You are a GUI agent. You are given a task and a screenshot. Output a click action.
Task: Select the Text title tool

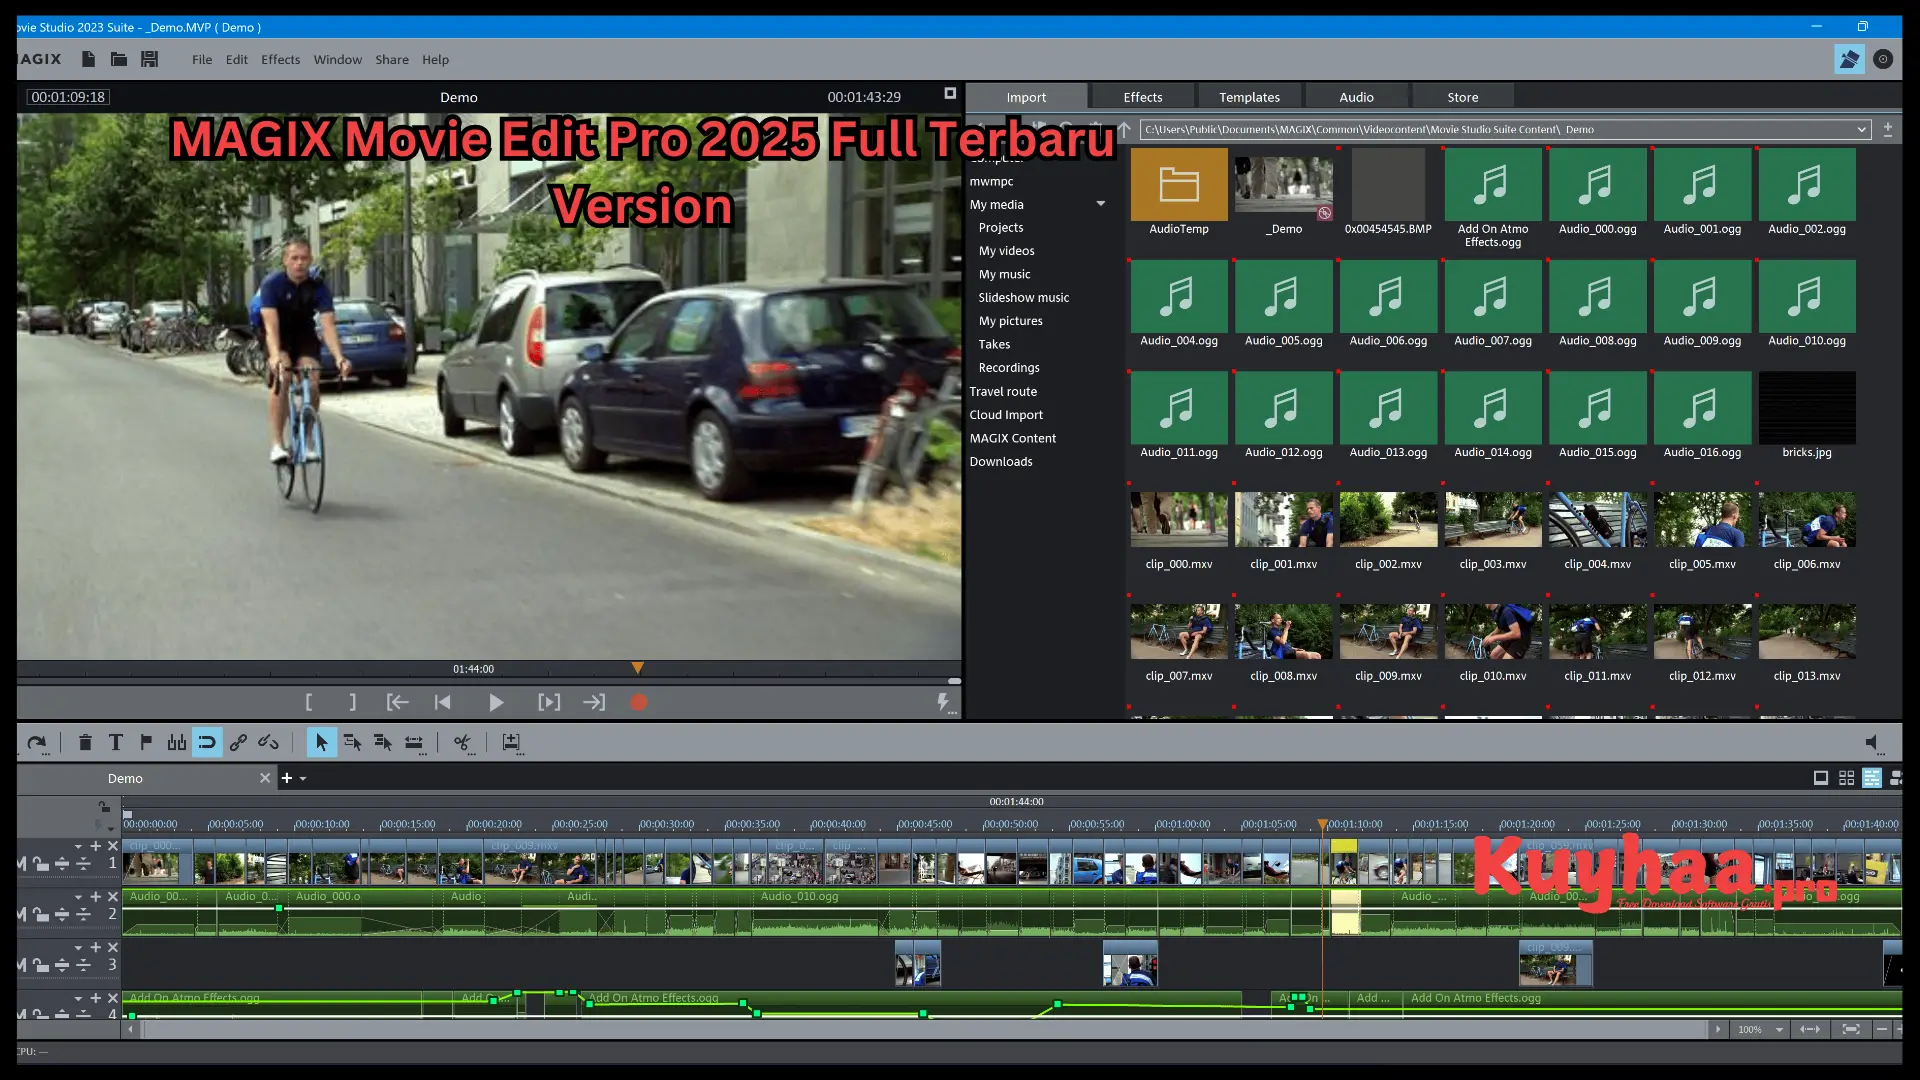pos(116,743)
